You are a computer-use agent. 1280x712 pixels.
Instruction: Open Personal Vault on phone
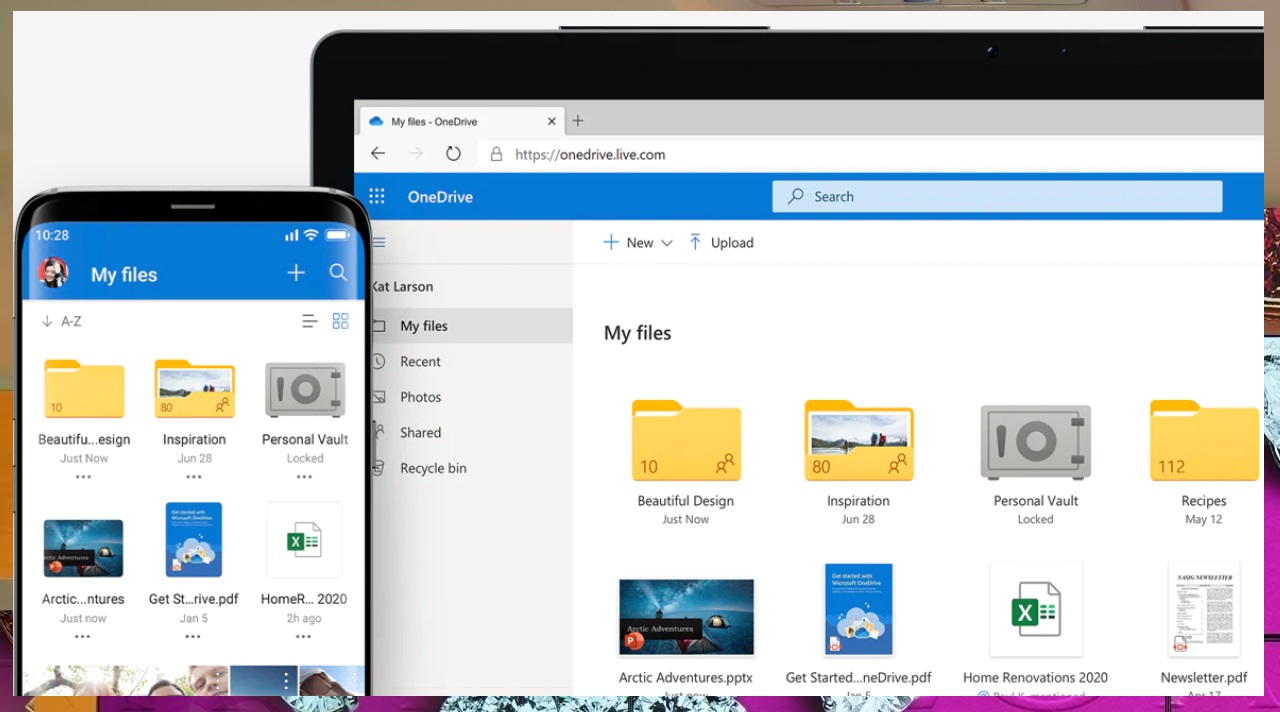(305, 390)
